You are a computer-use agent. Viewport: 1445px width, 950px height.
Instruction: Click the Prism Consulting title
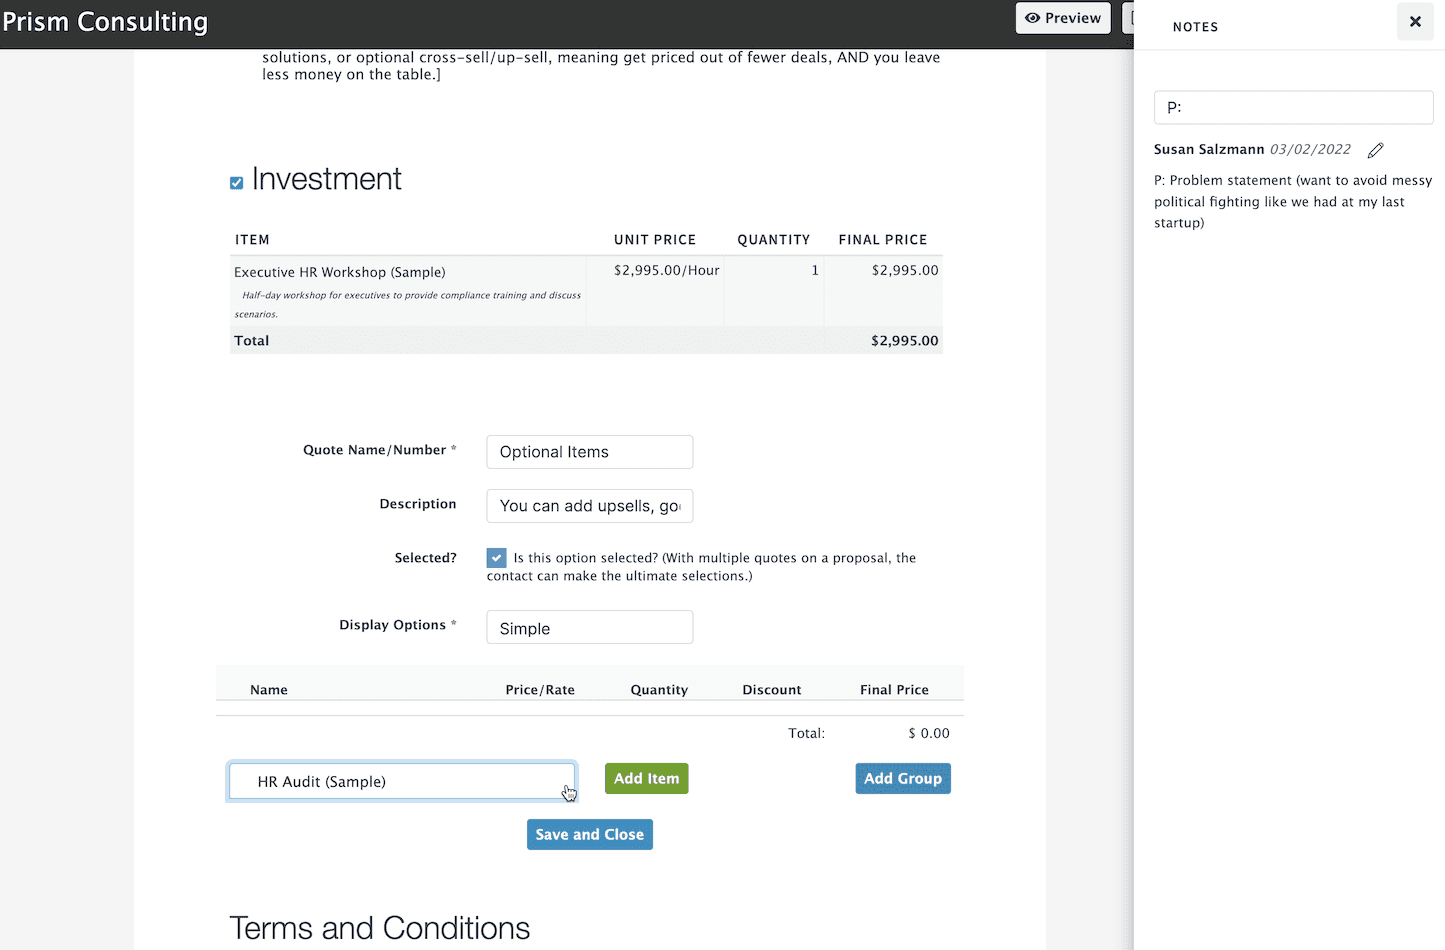pyautogui.click(x=105, y=22)
